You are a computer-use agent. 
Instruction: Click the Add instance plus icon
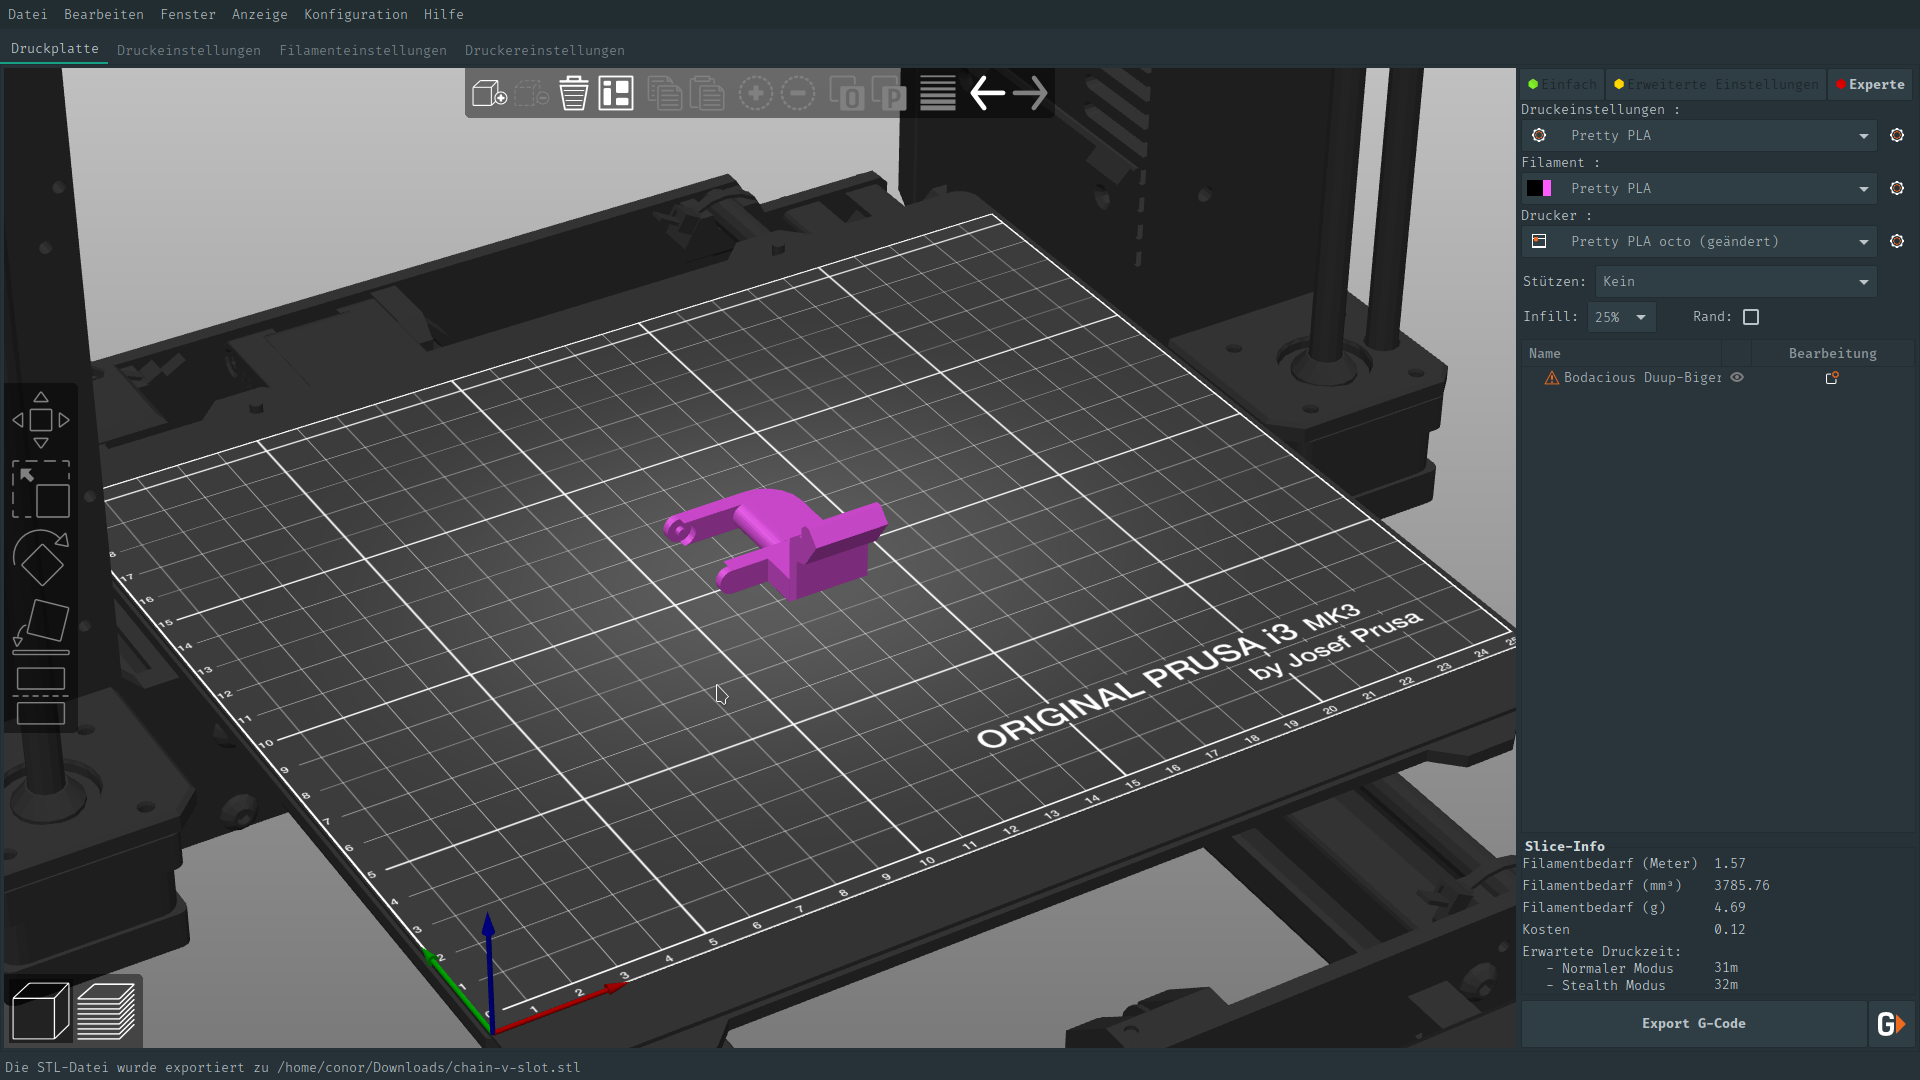(x=756, y=94)
